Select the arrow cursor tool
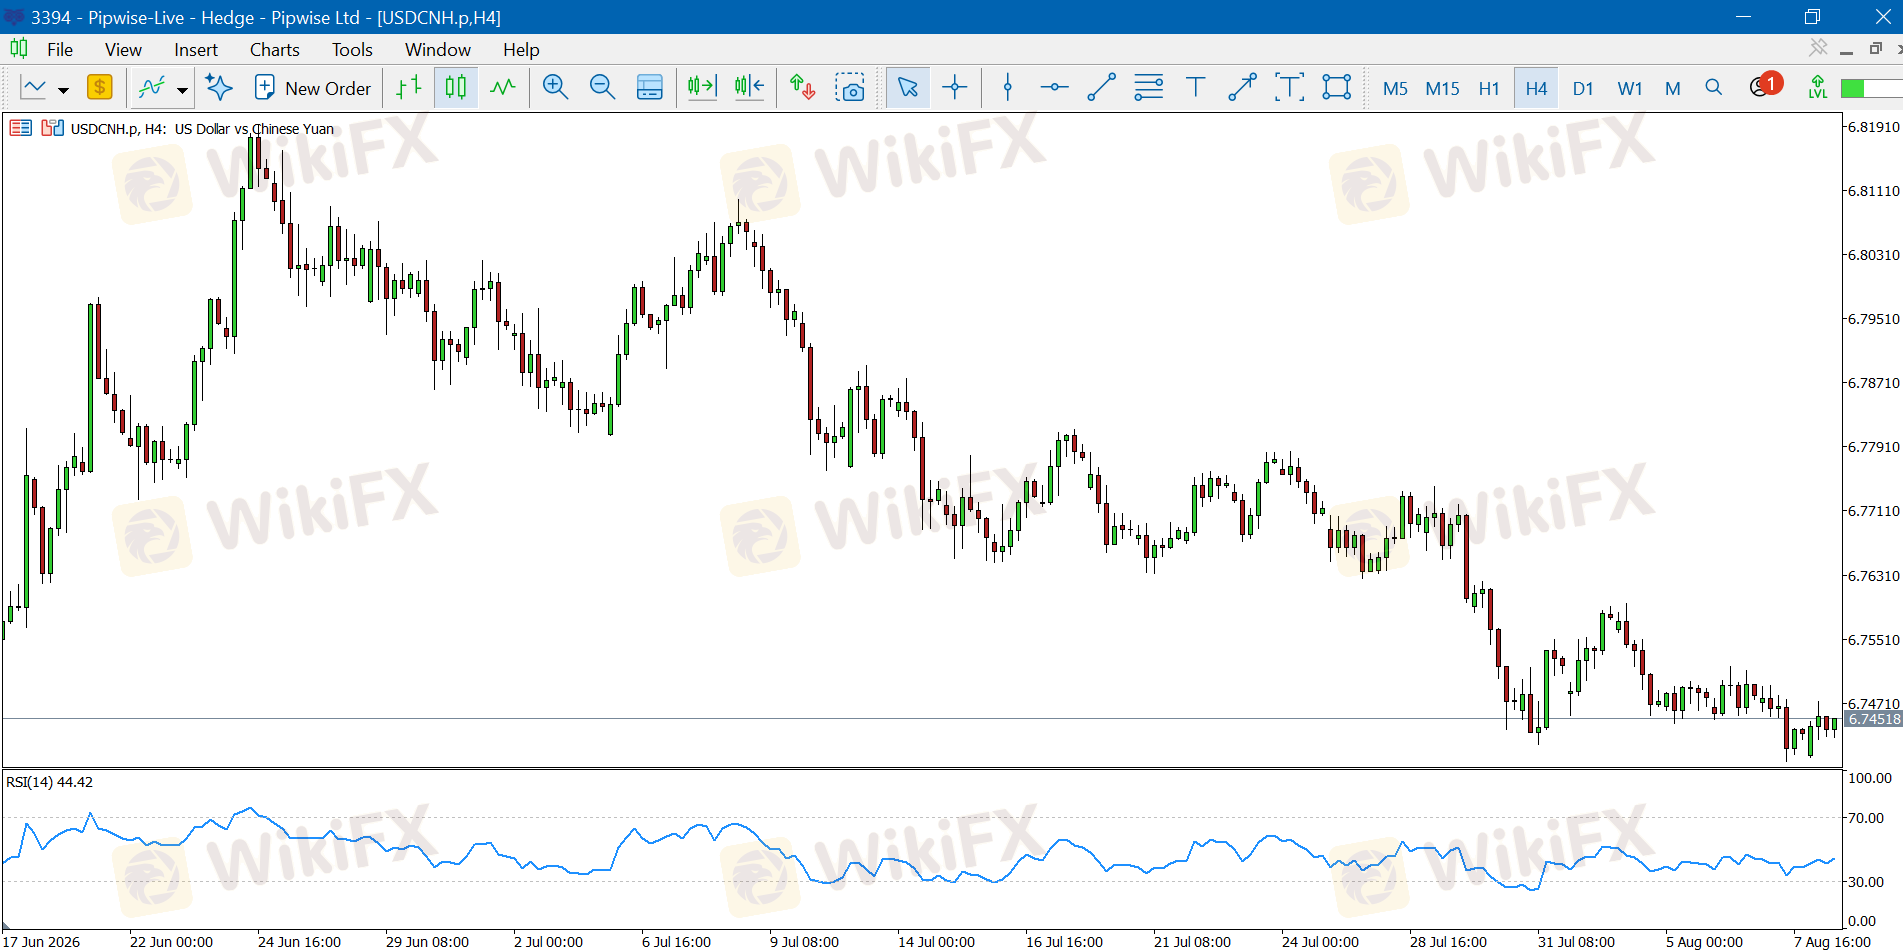This screenshot has width=1903, height=952. (908, 88)
